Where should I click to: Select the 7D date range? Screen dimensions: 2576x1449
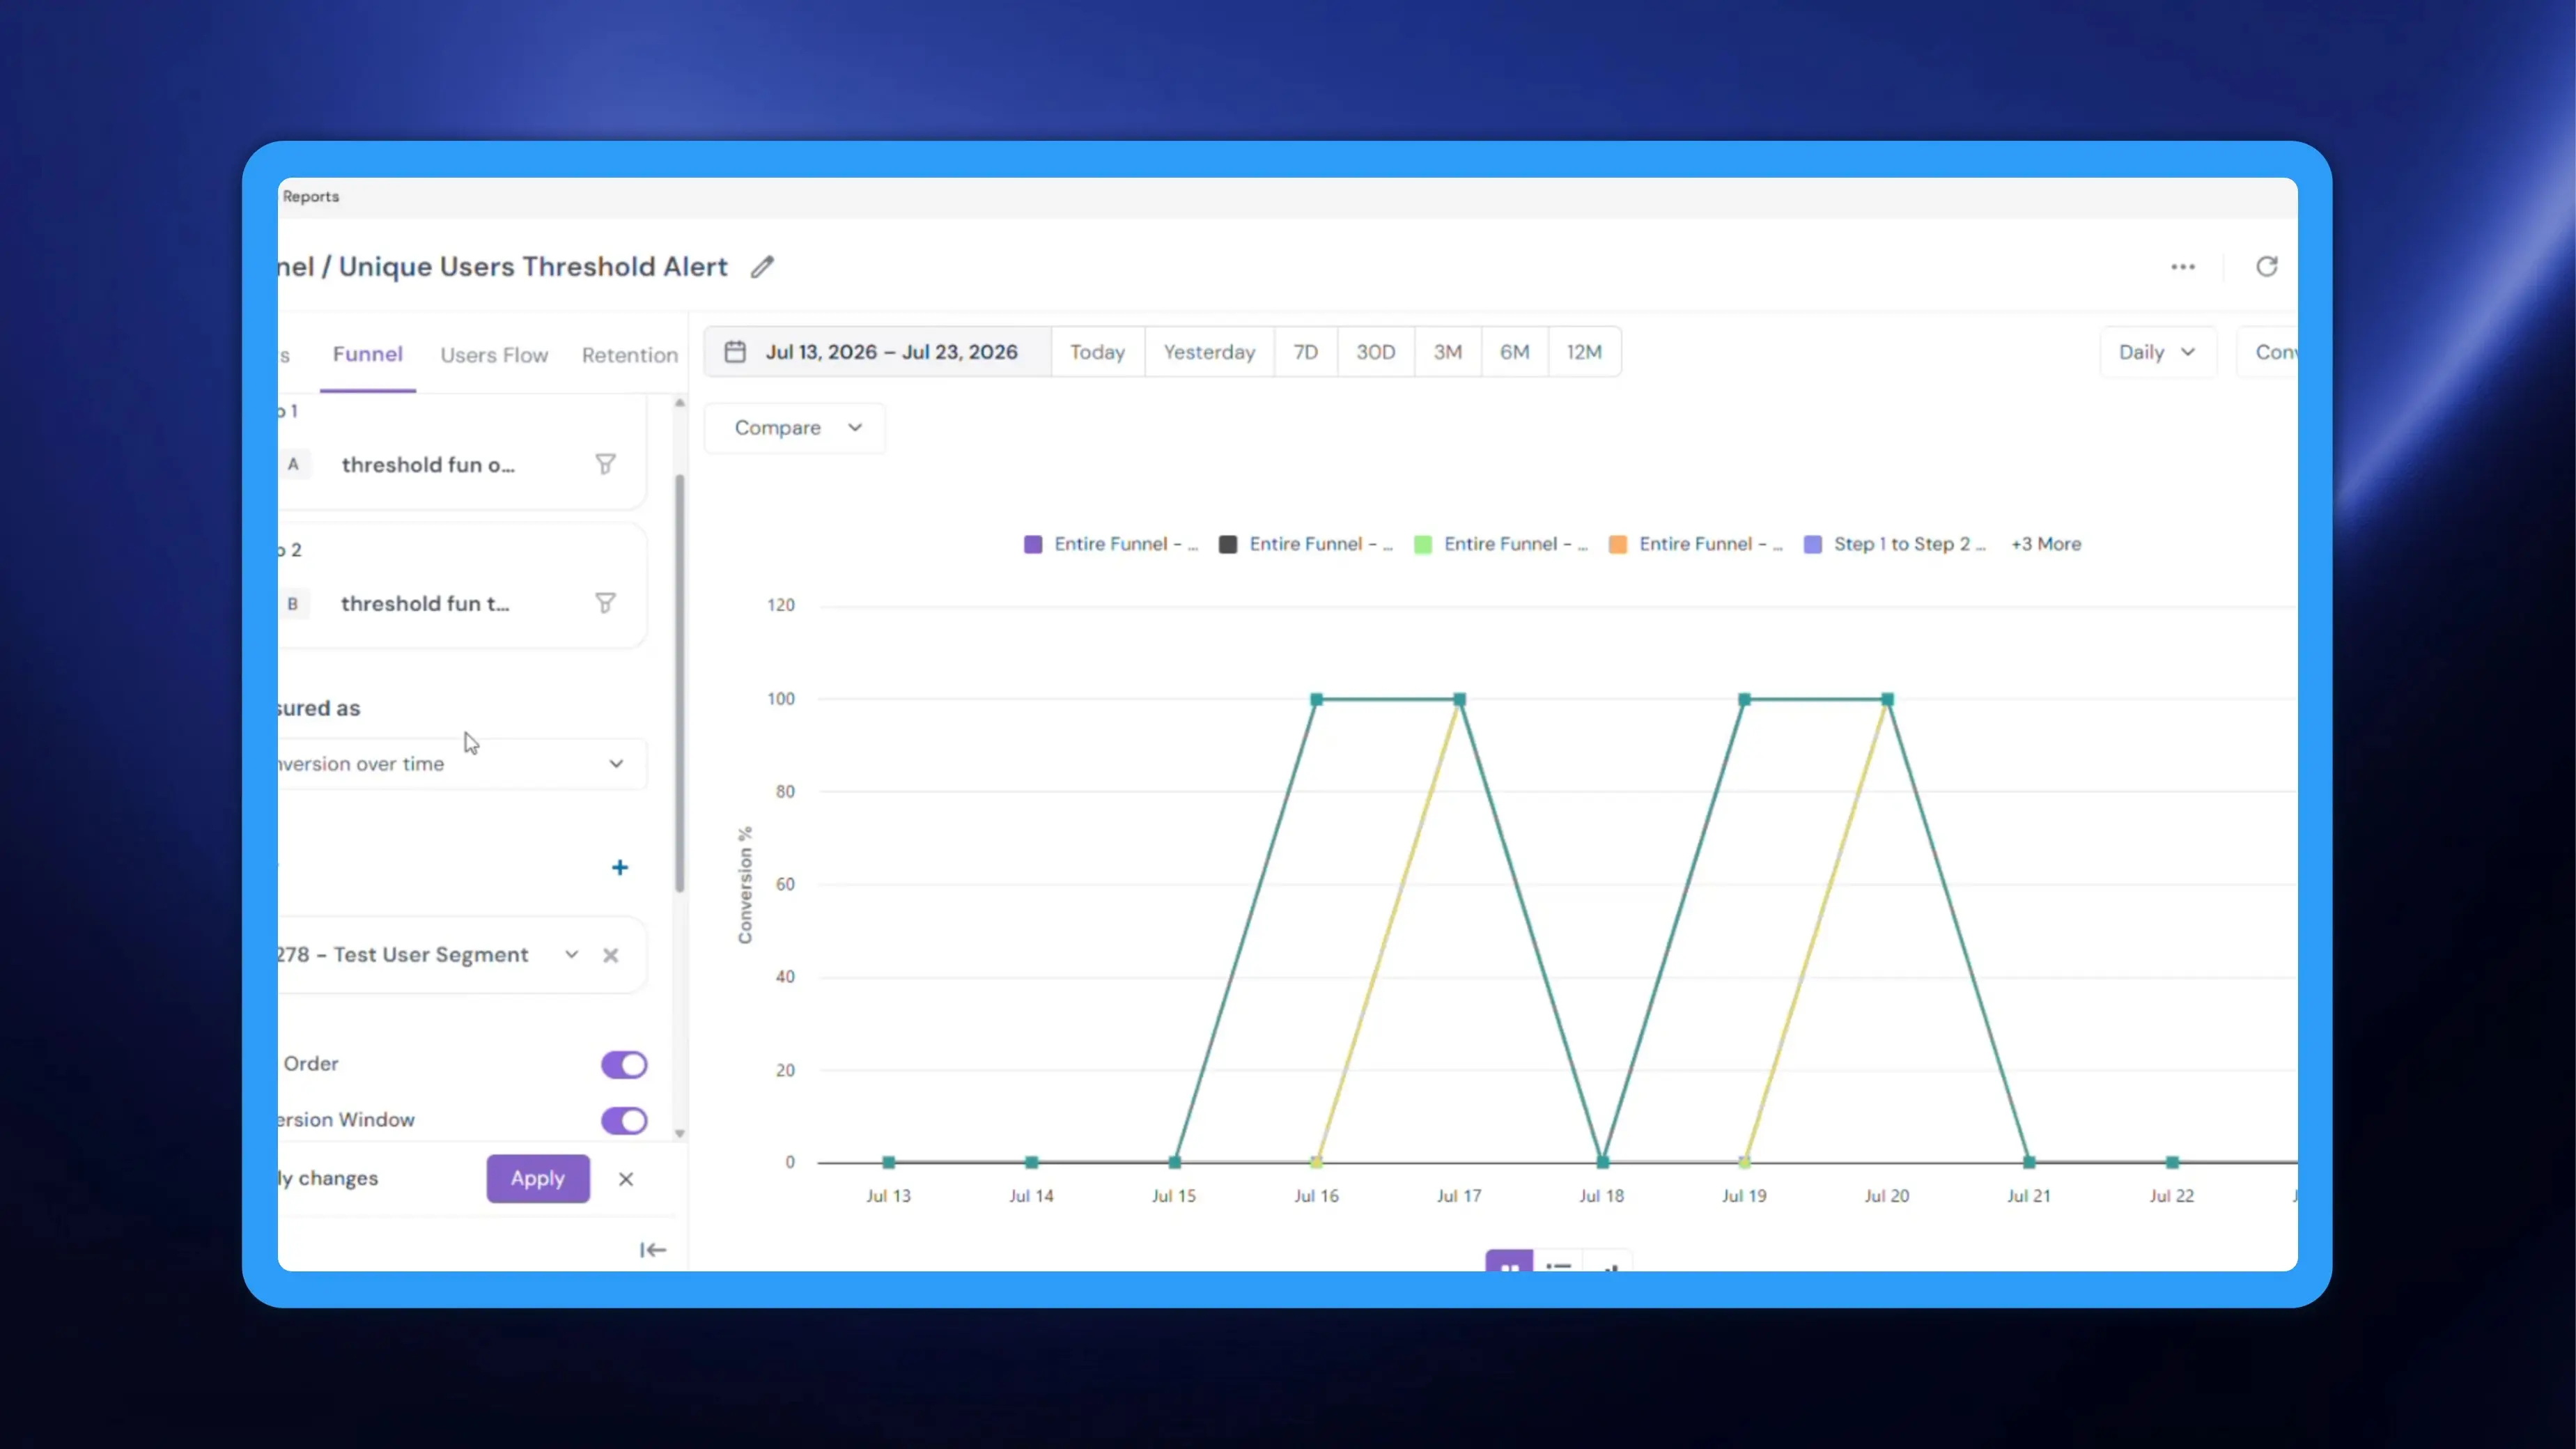1306,352
